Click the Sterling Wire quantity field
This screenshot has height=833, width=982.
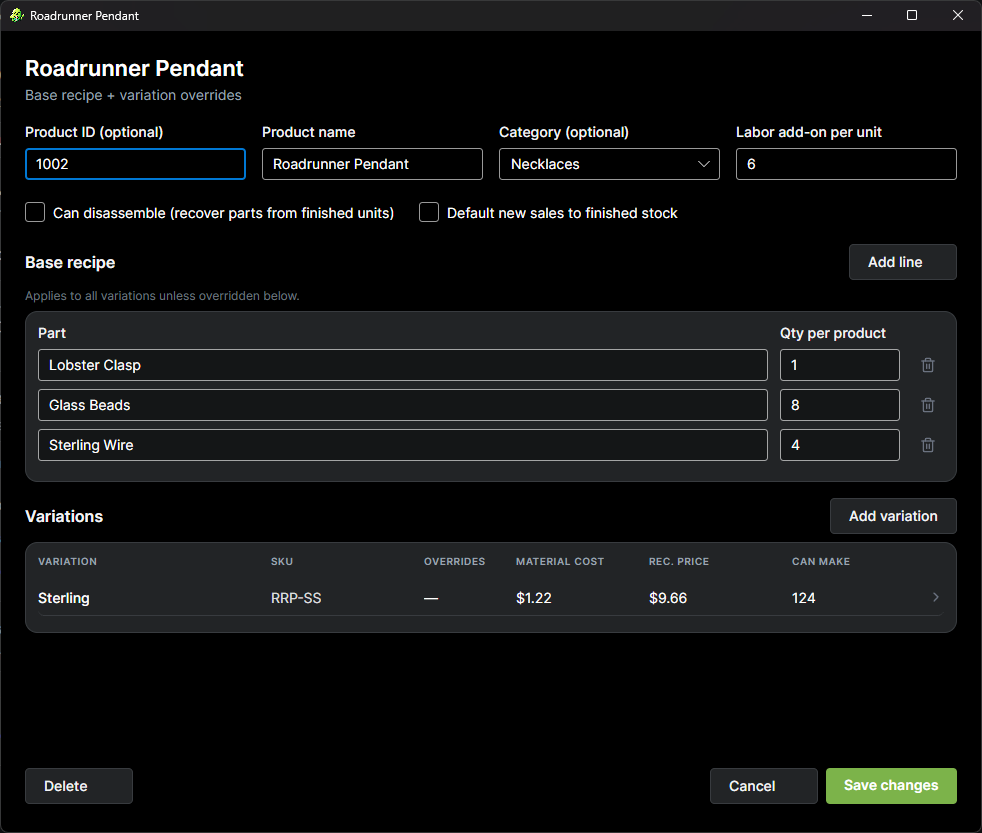839,445
